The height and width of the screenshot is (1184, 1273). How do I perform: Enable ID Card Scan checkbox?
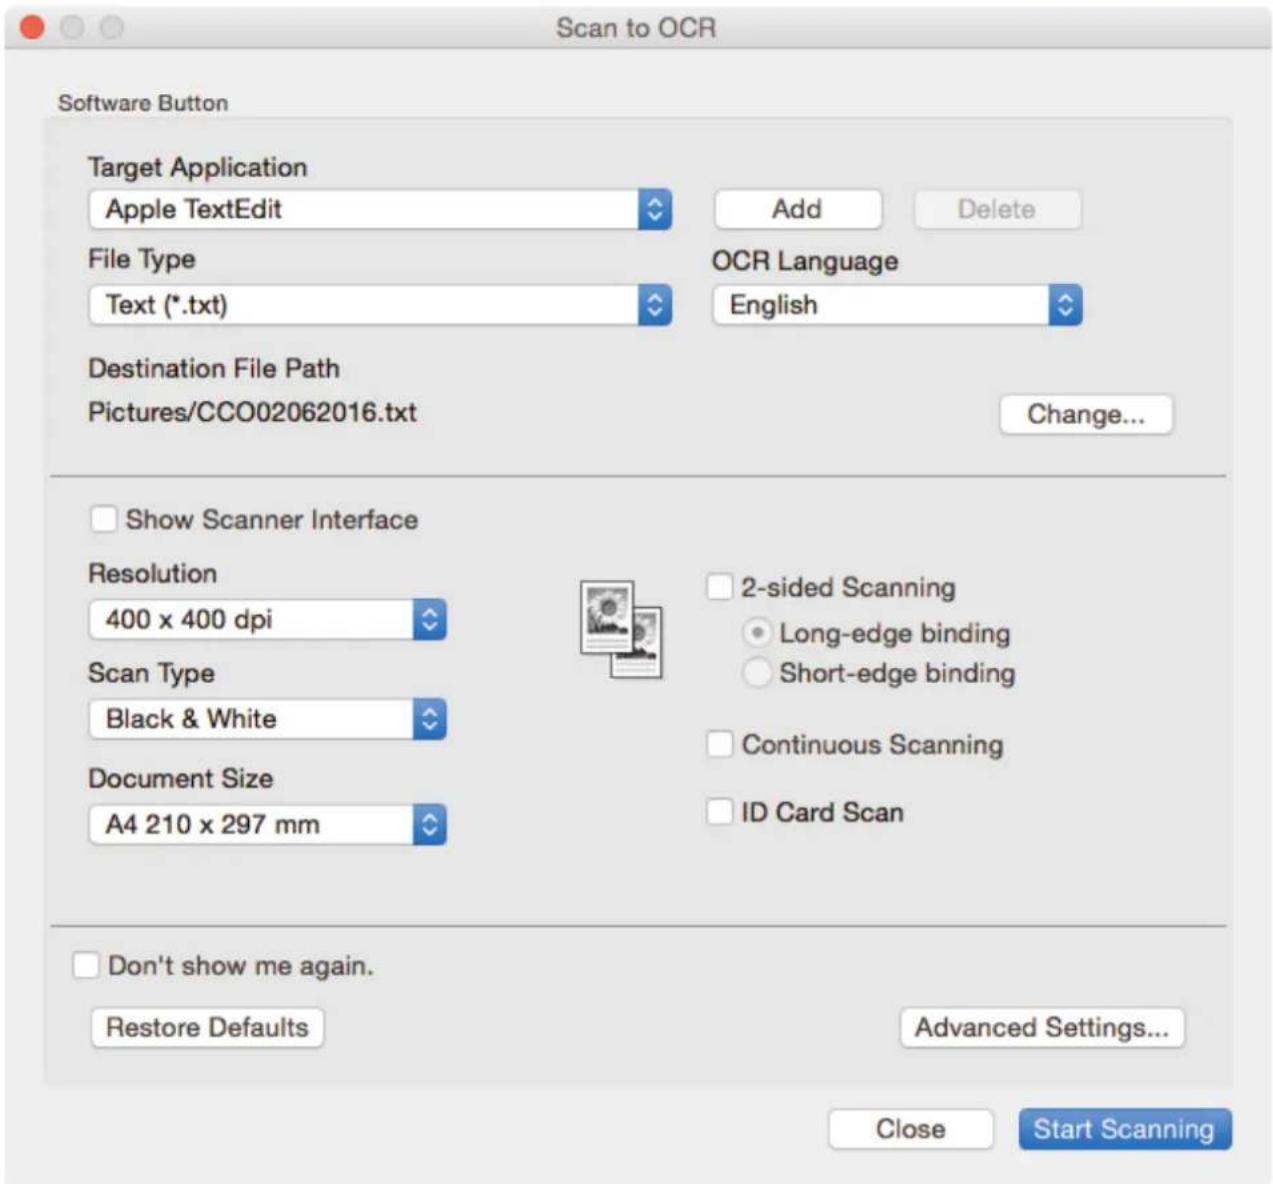720,811
